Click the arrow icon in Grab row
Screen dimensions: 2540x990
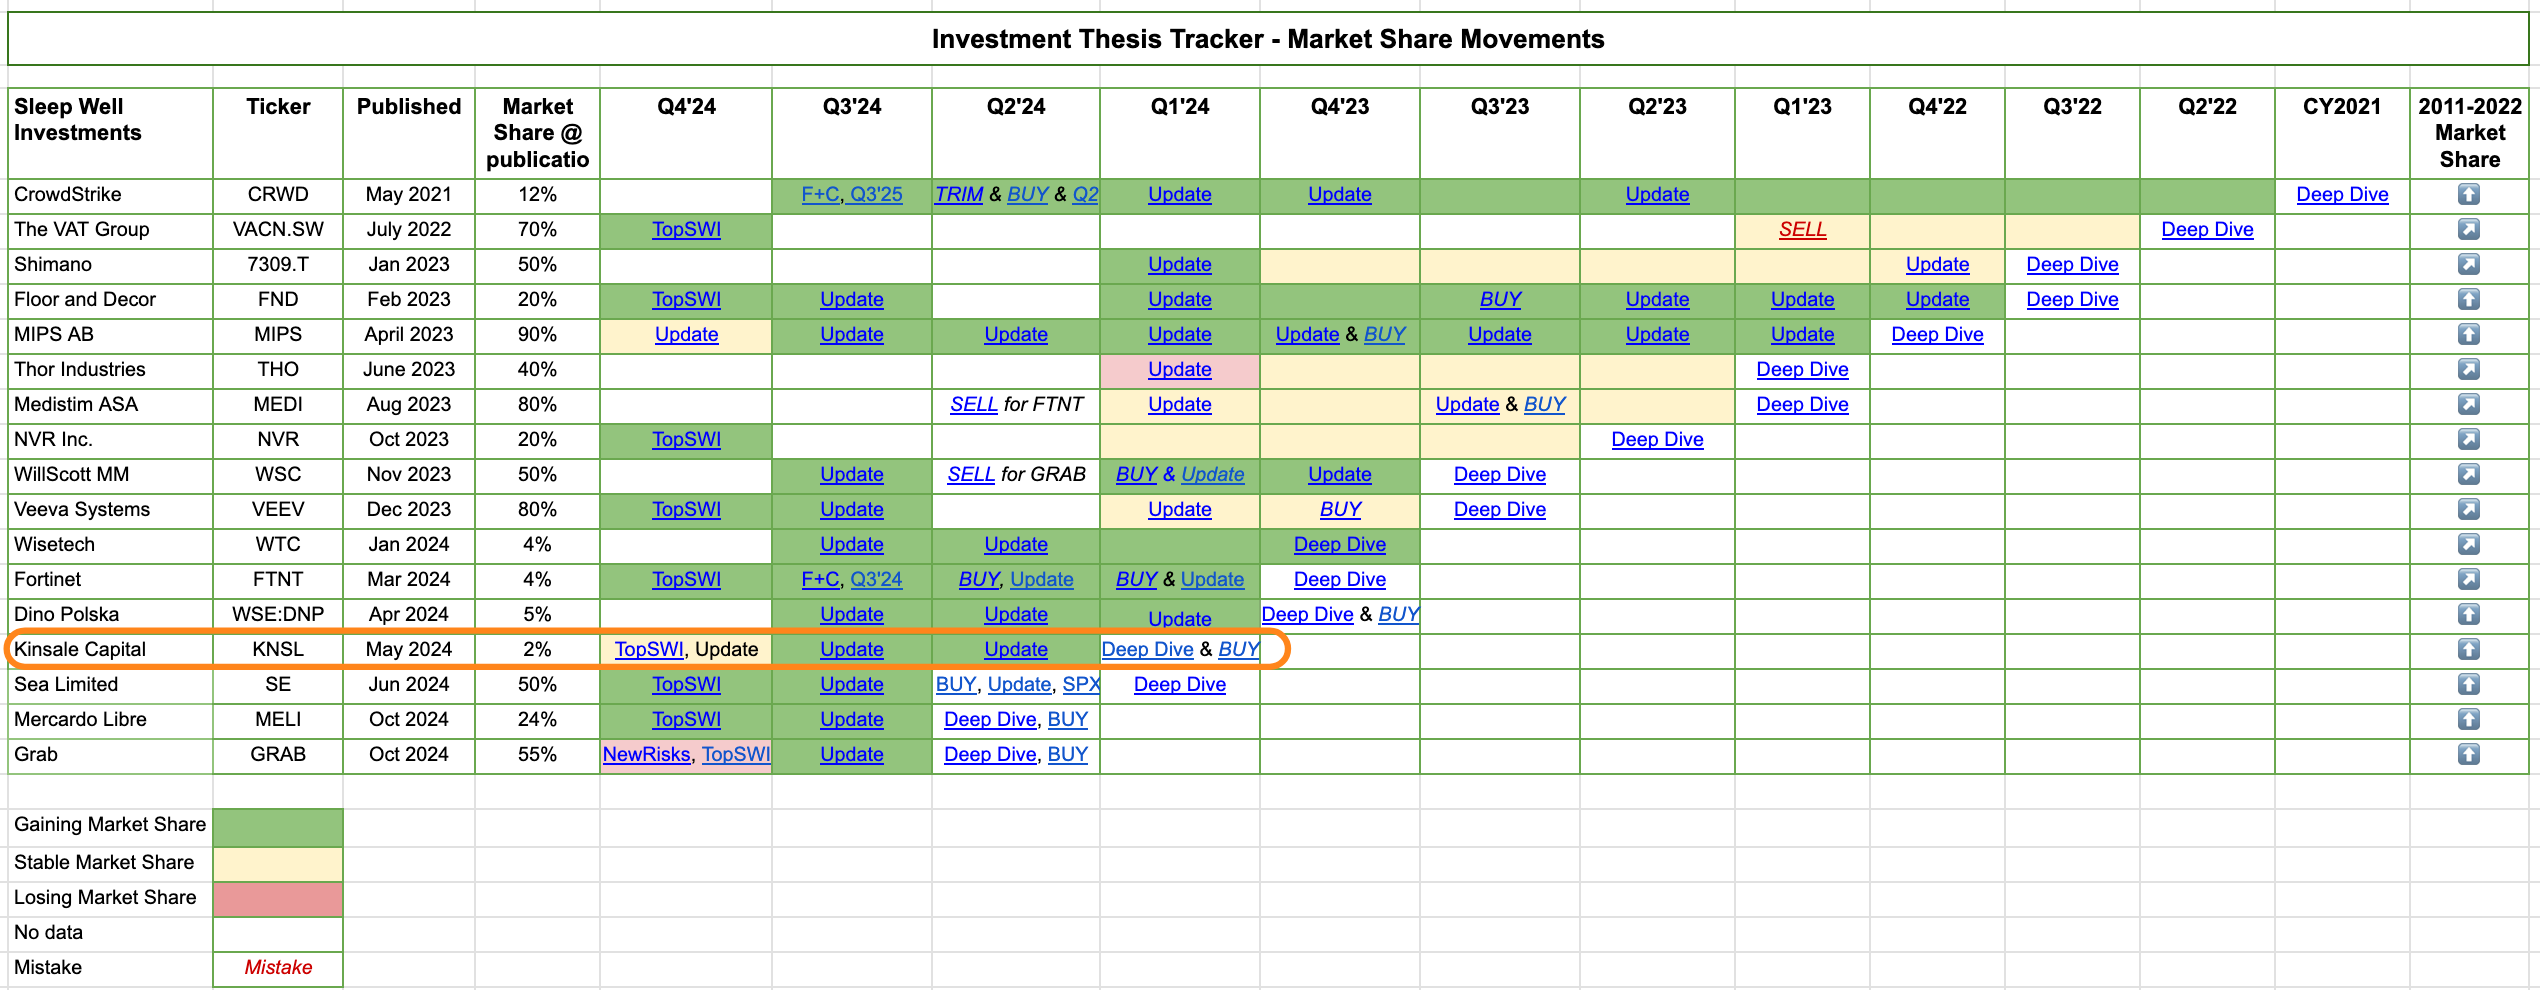click(2468, 754)
